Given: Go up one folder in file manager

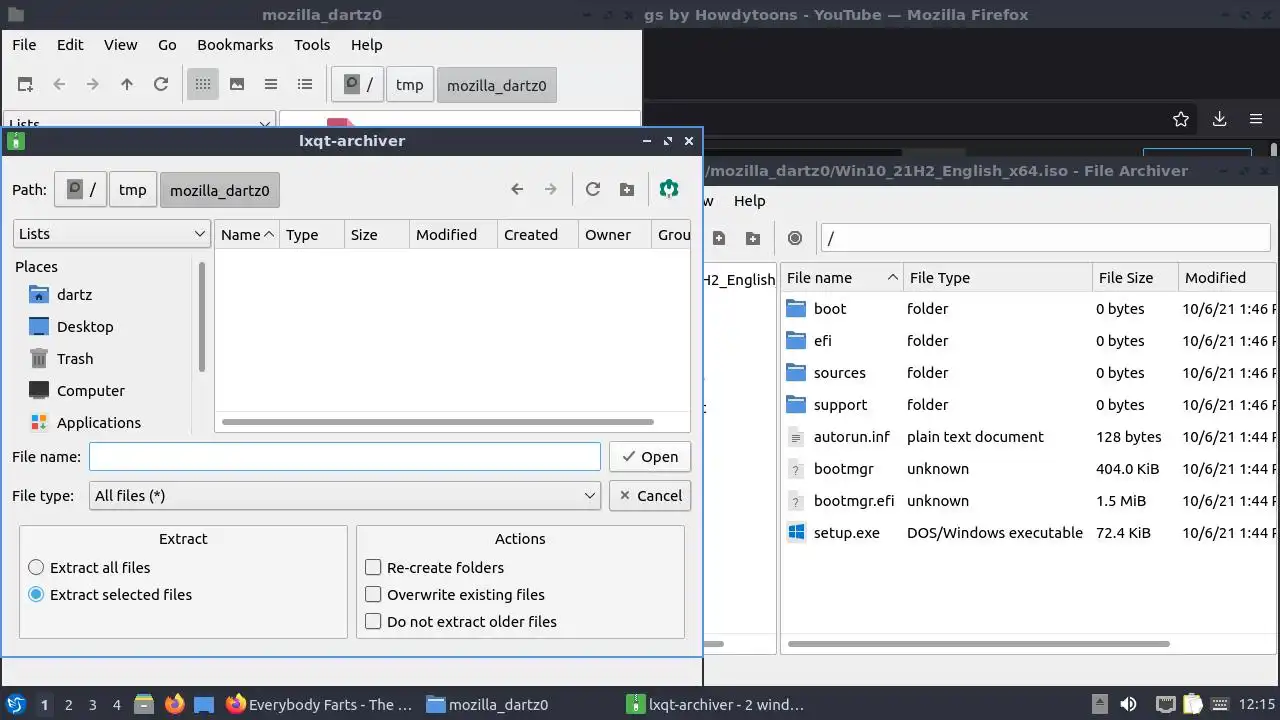Looking at the screenshot, I should (x=126, y=84).
